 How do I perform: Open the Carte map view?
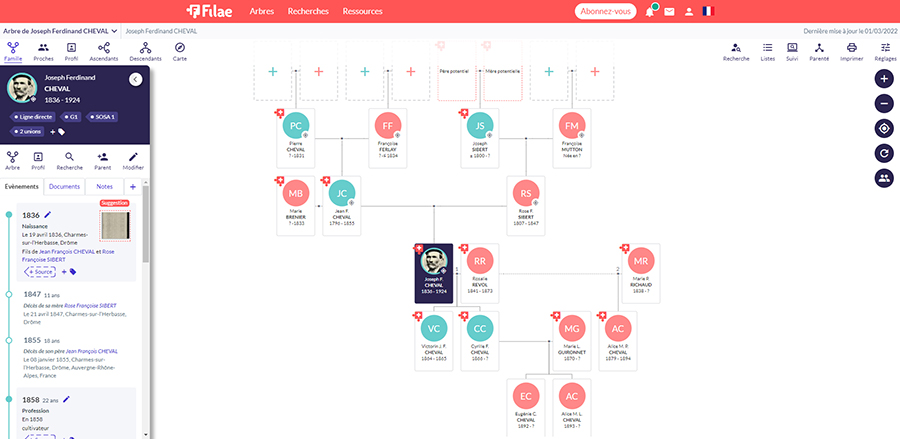coord(180,51)
